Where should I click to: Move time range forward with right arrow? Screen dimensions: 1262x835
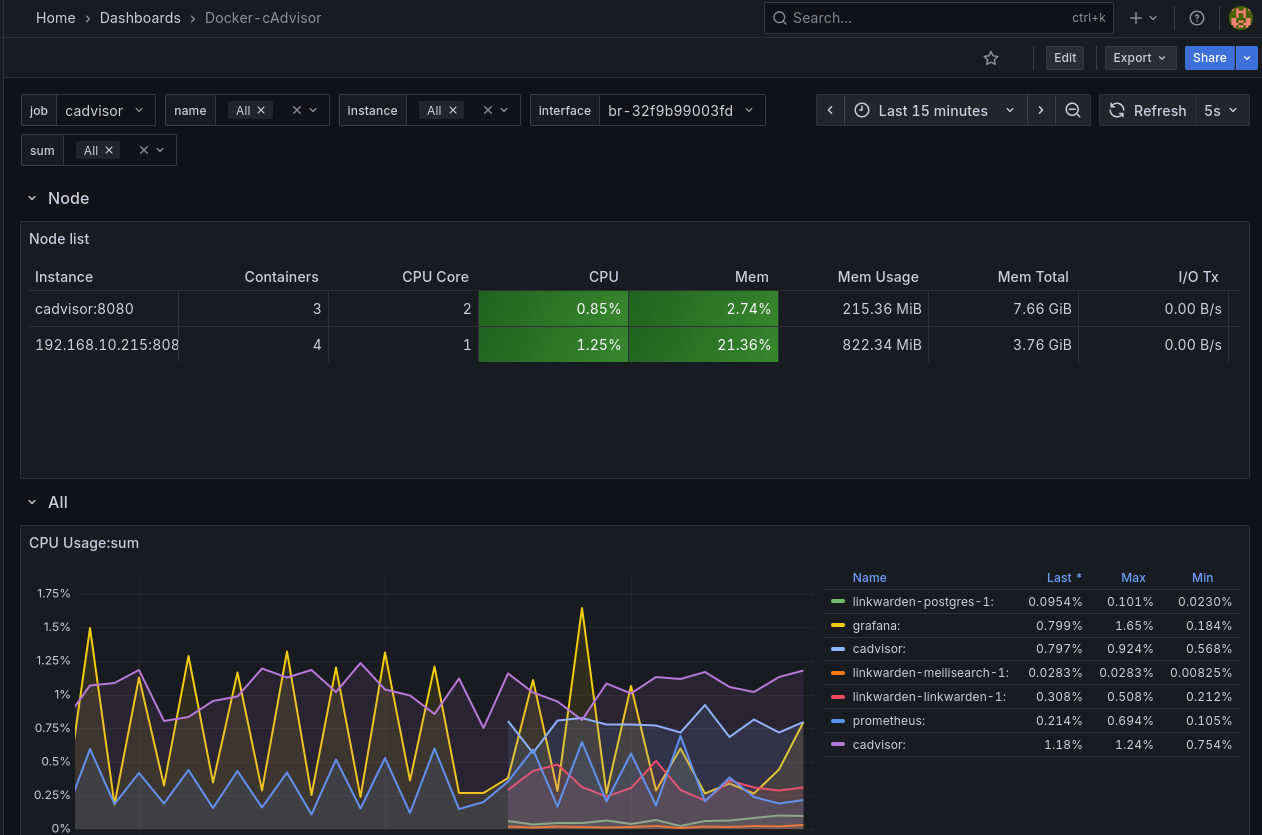(1041, 110)
